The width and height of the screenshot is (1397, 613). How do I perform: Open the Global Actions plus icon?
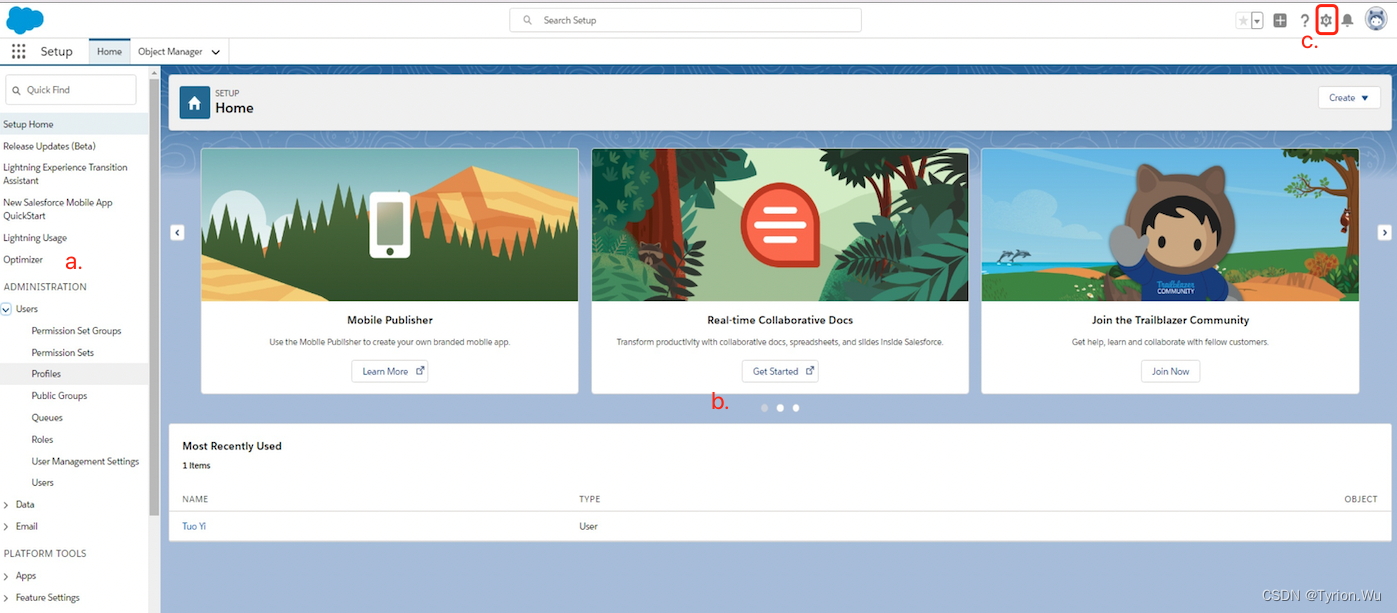tap(1281, 20)
